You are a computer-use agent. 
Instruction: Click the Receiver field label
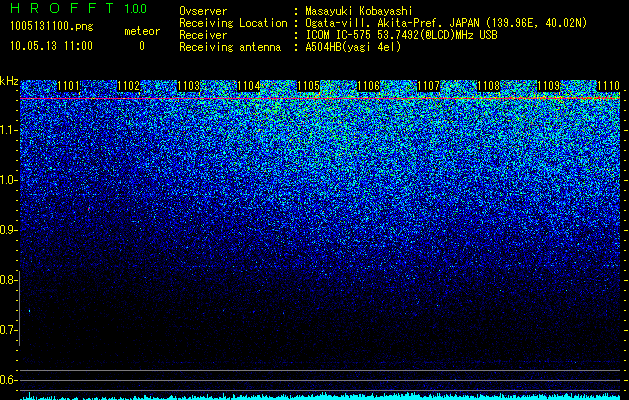[203, 35]
